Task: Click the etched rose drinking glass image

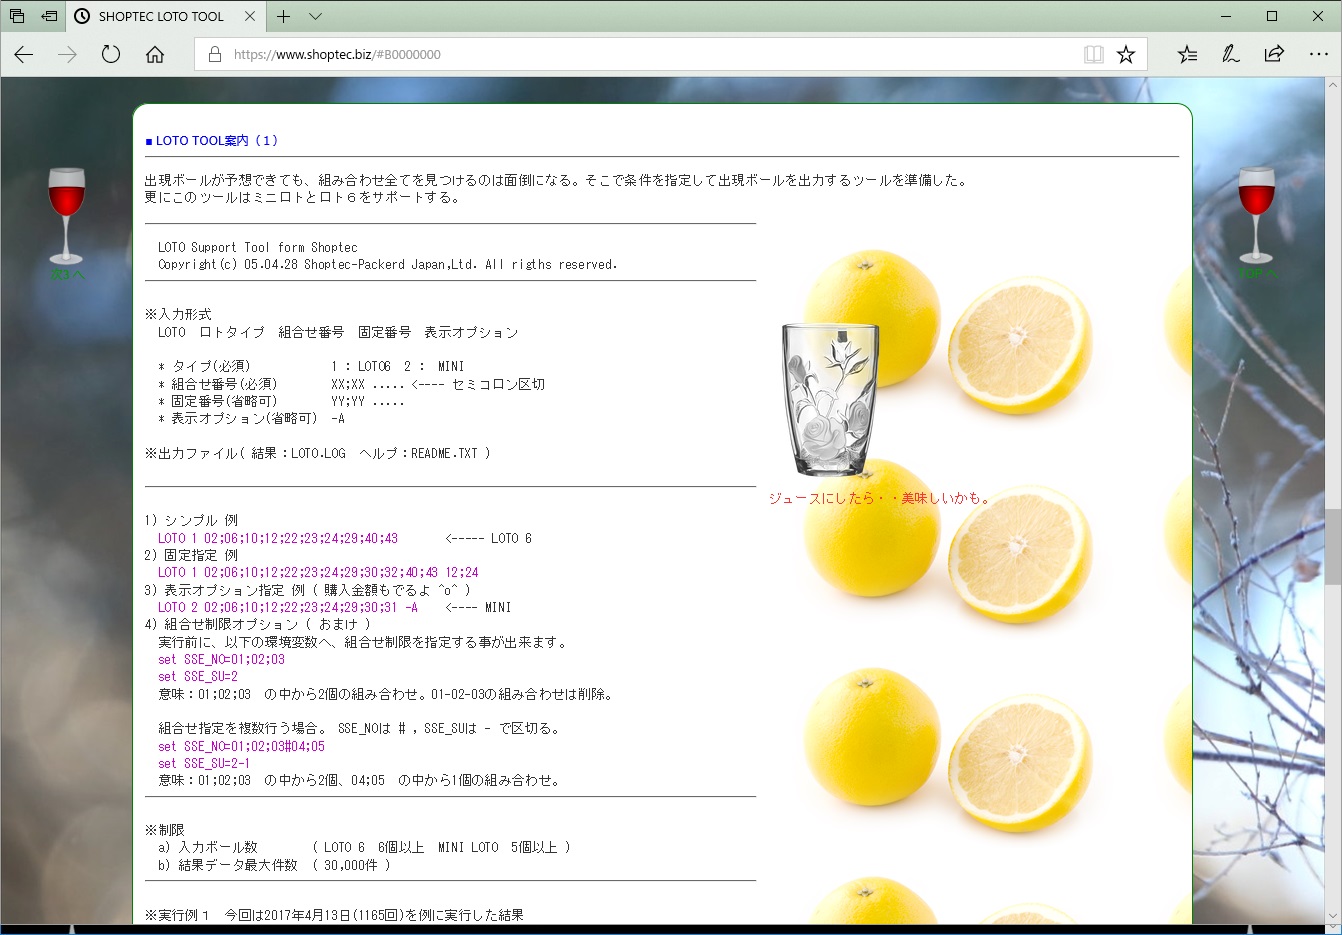Action: coord(830,399)
